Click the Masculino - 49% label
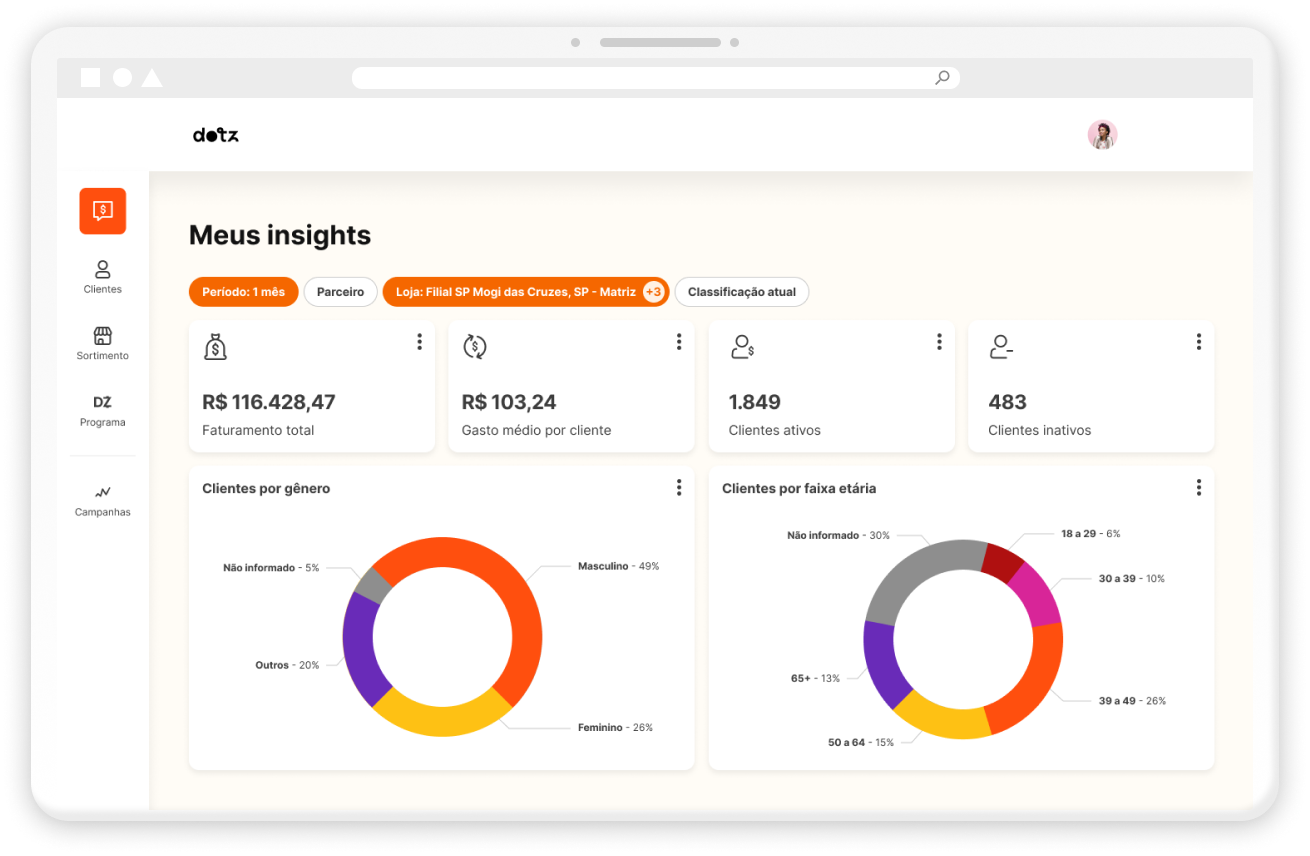Viewport: 1310px width, 856px height. [618, 566]
